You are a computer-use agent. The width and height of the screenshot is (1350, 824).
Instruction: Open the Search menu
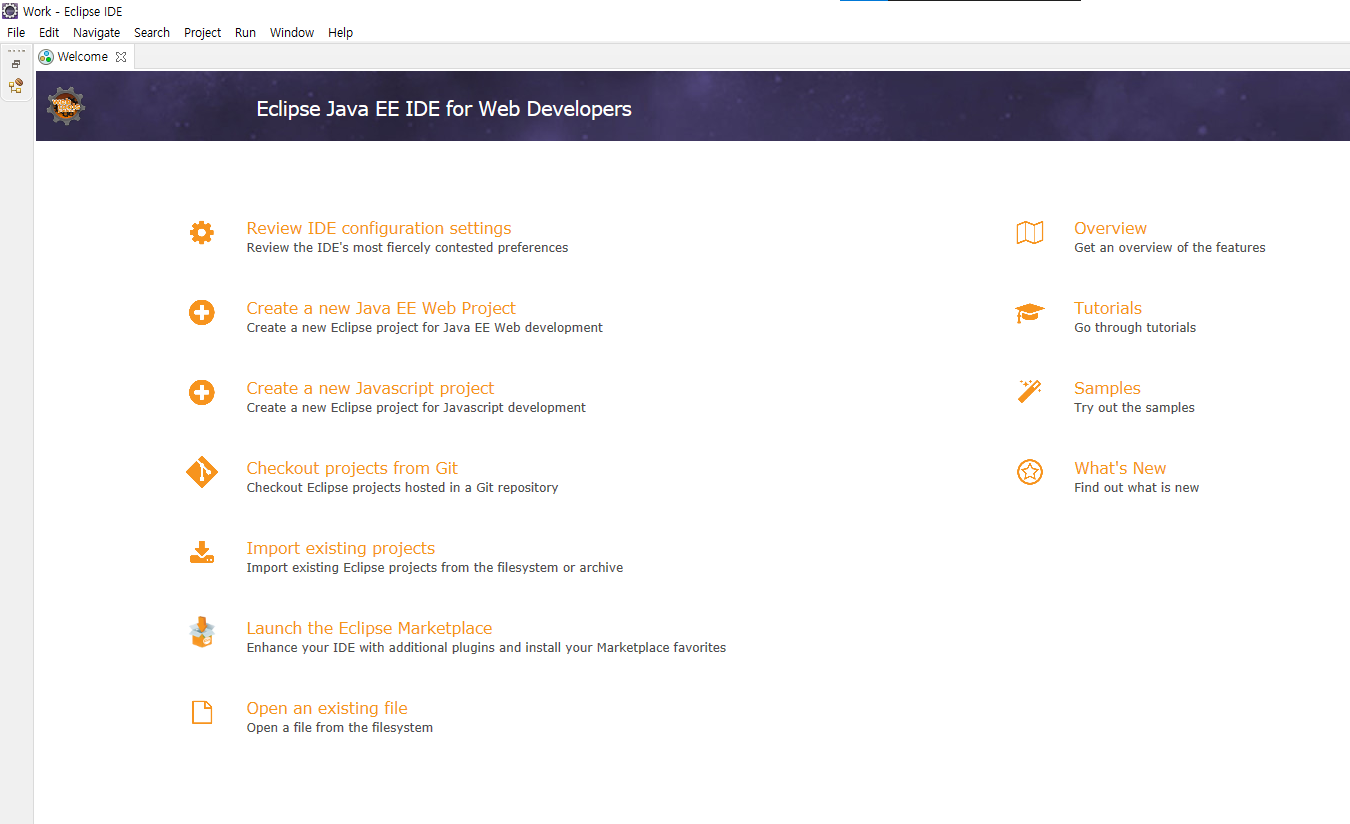pyautogui.click(x=152, y=33)
